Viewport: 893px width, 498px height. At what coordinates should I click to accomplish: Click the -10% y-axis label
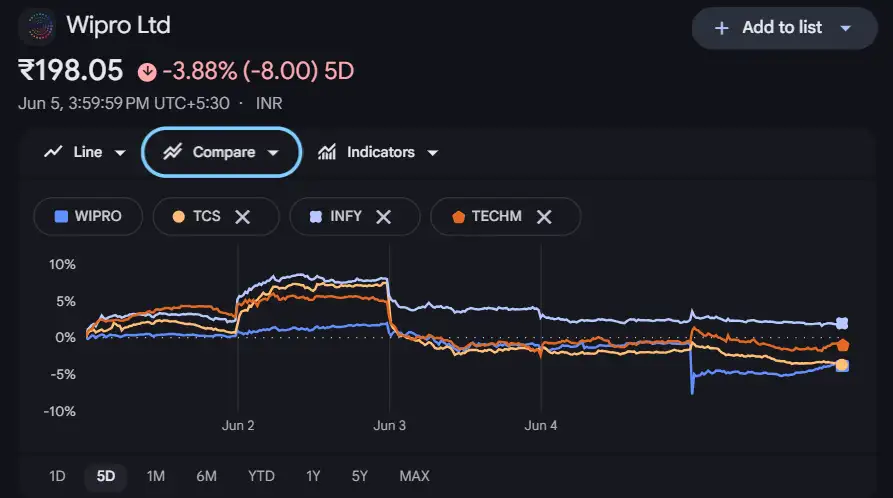pyautogui.click(x=59, y=411)
